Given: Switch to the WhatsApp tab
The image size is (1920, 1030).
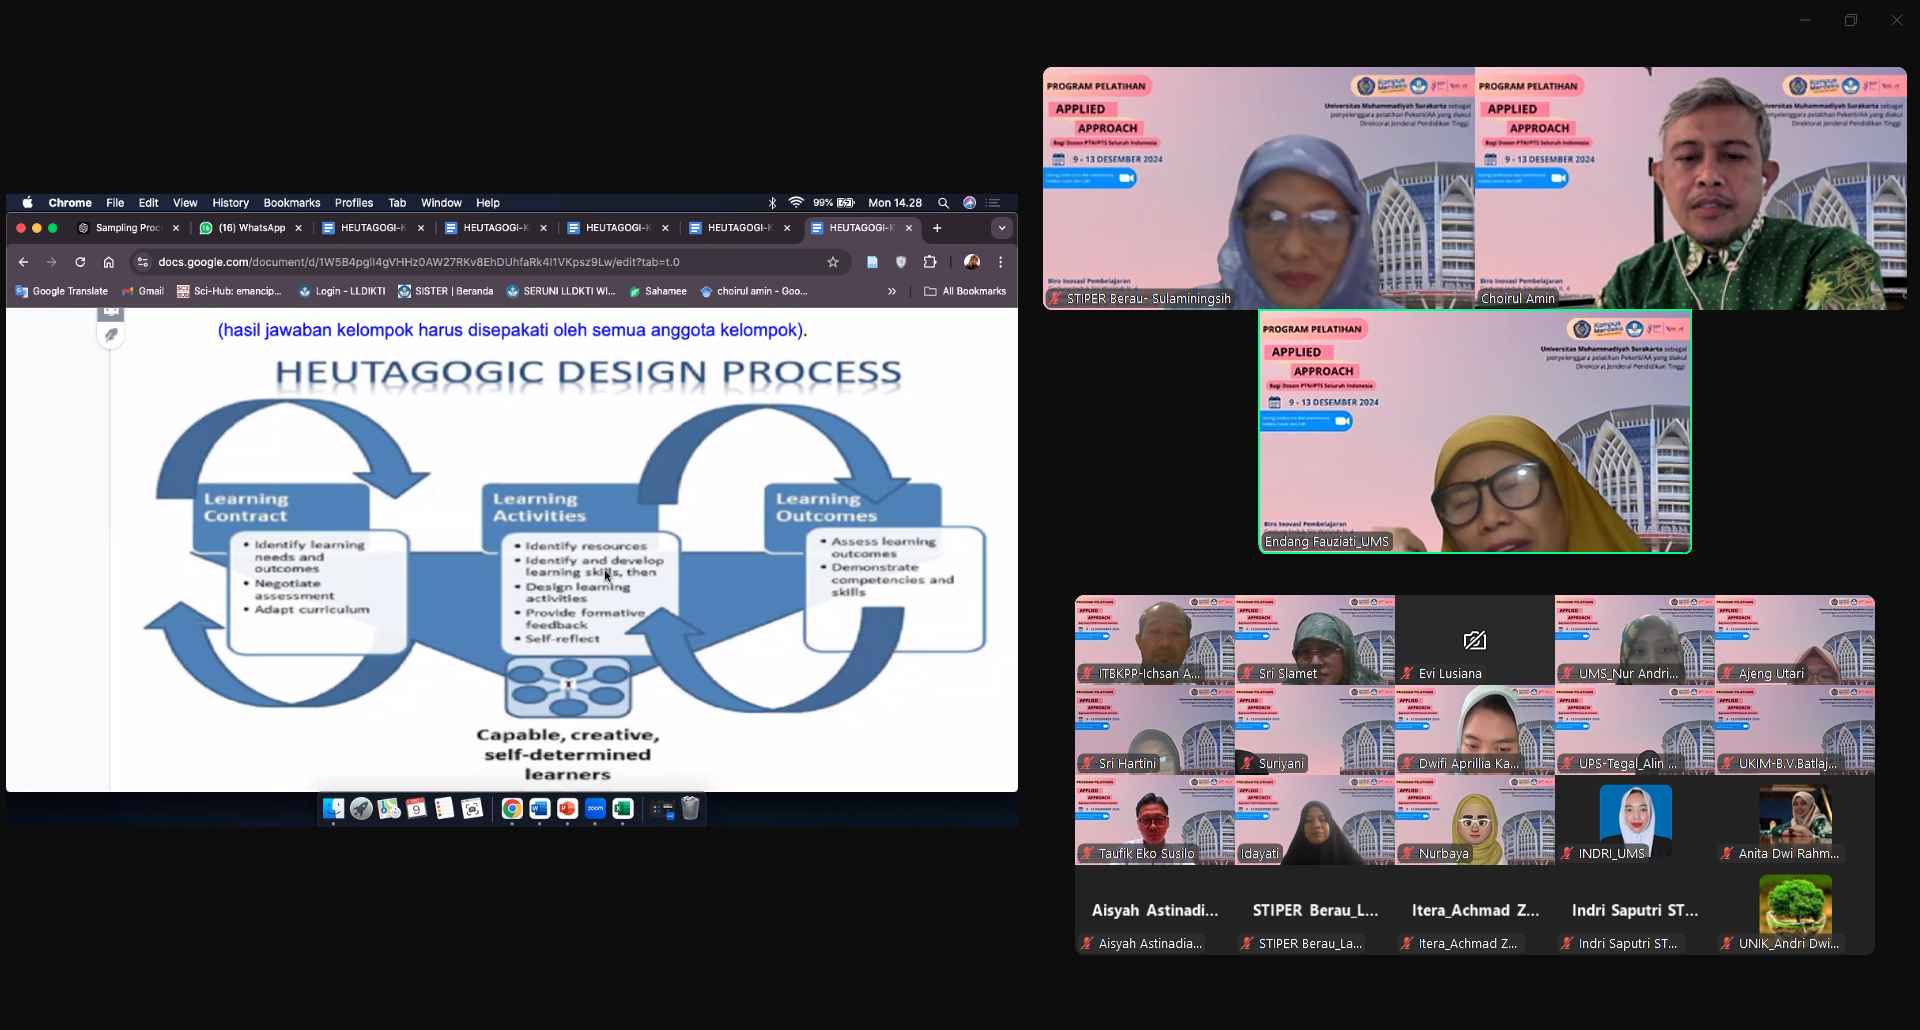Looking at the screenshot, I should pos(251,228).
